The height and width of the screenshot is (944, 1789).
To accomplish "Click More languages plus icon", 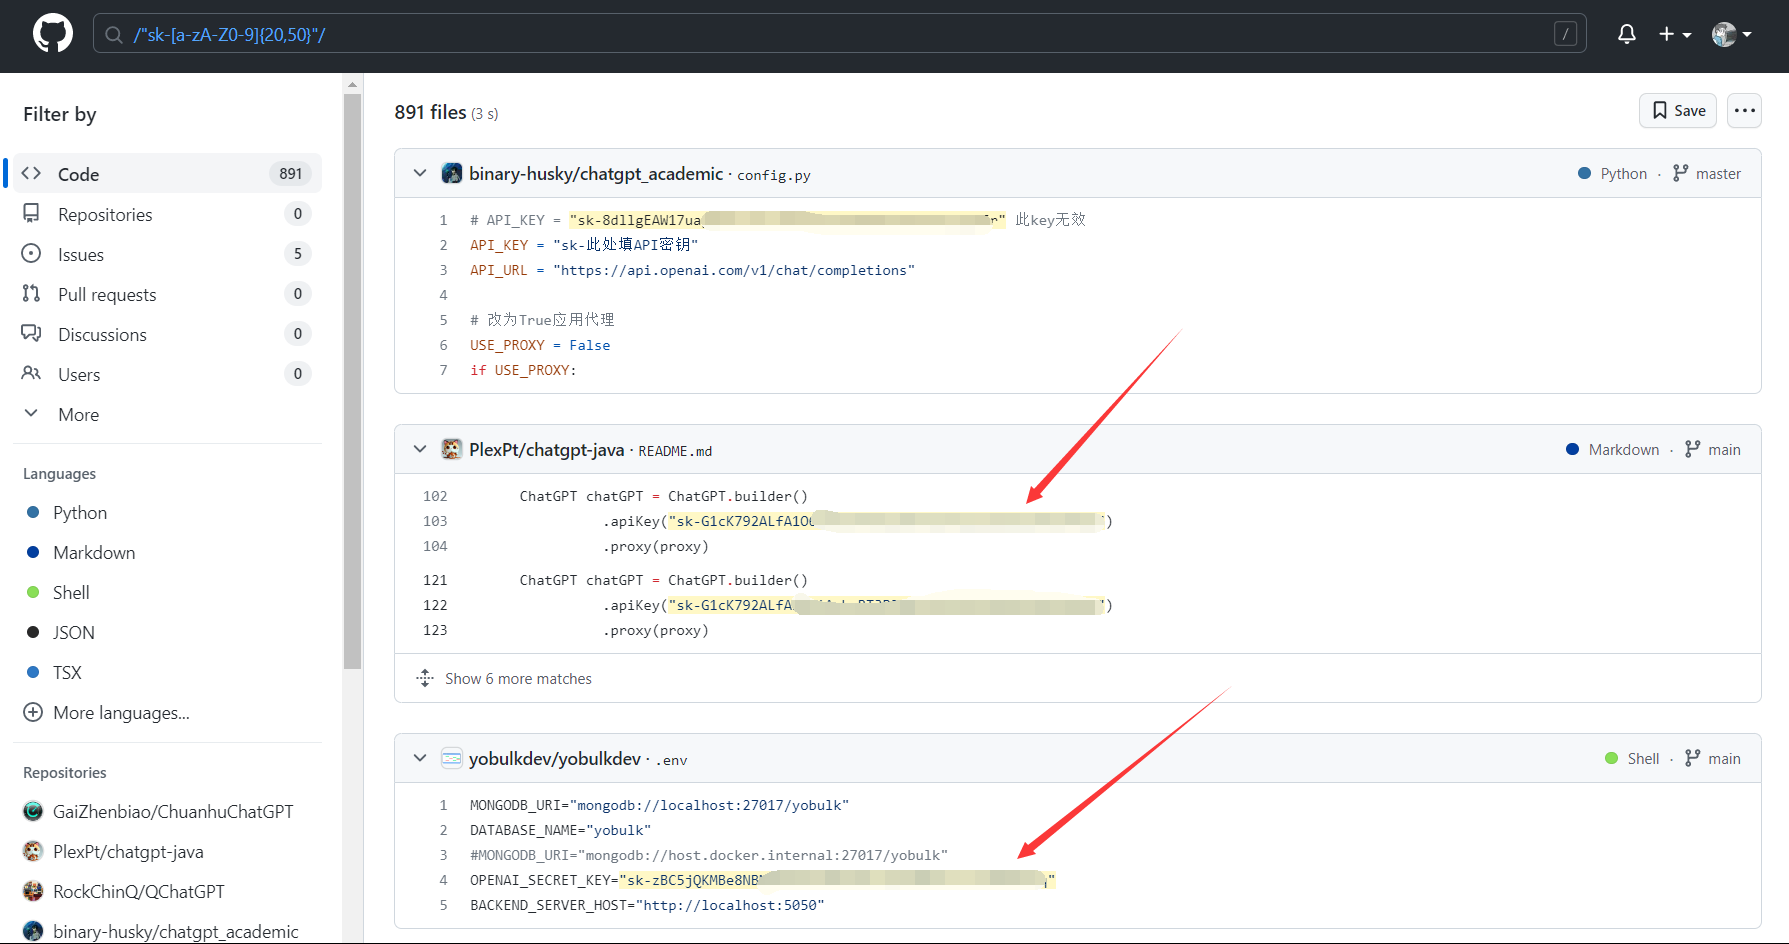I will 33,712.
